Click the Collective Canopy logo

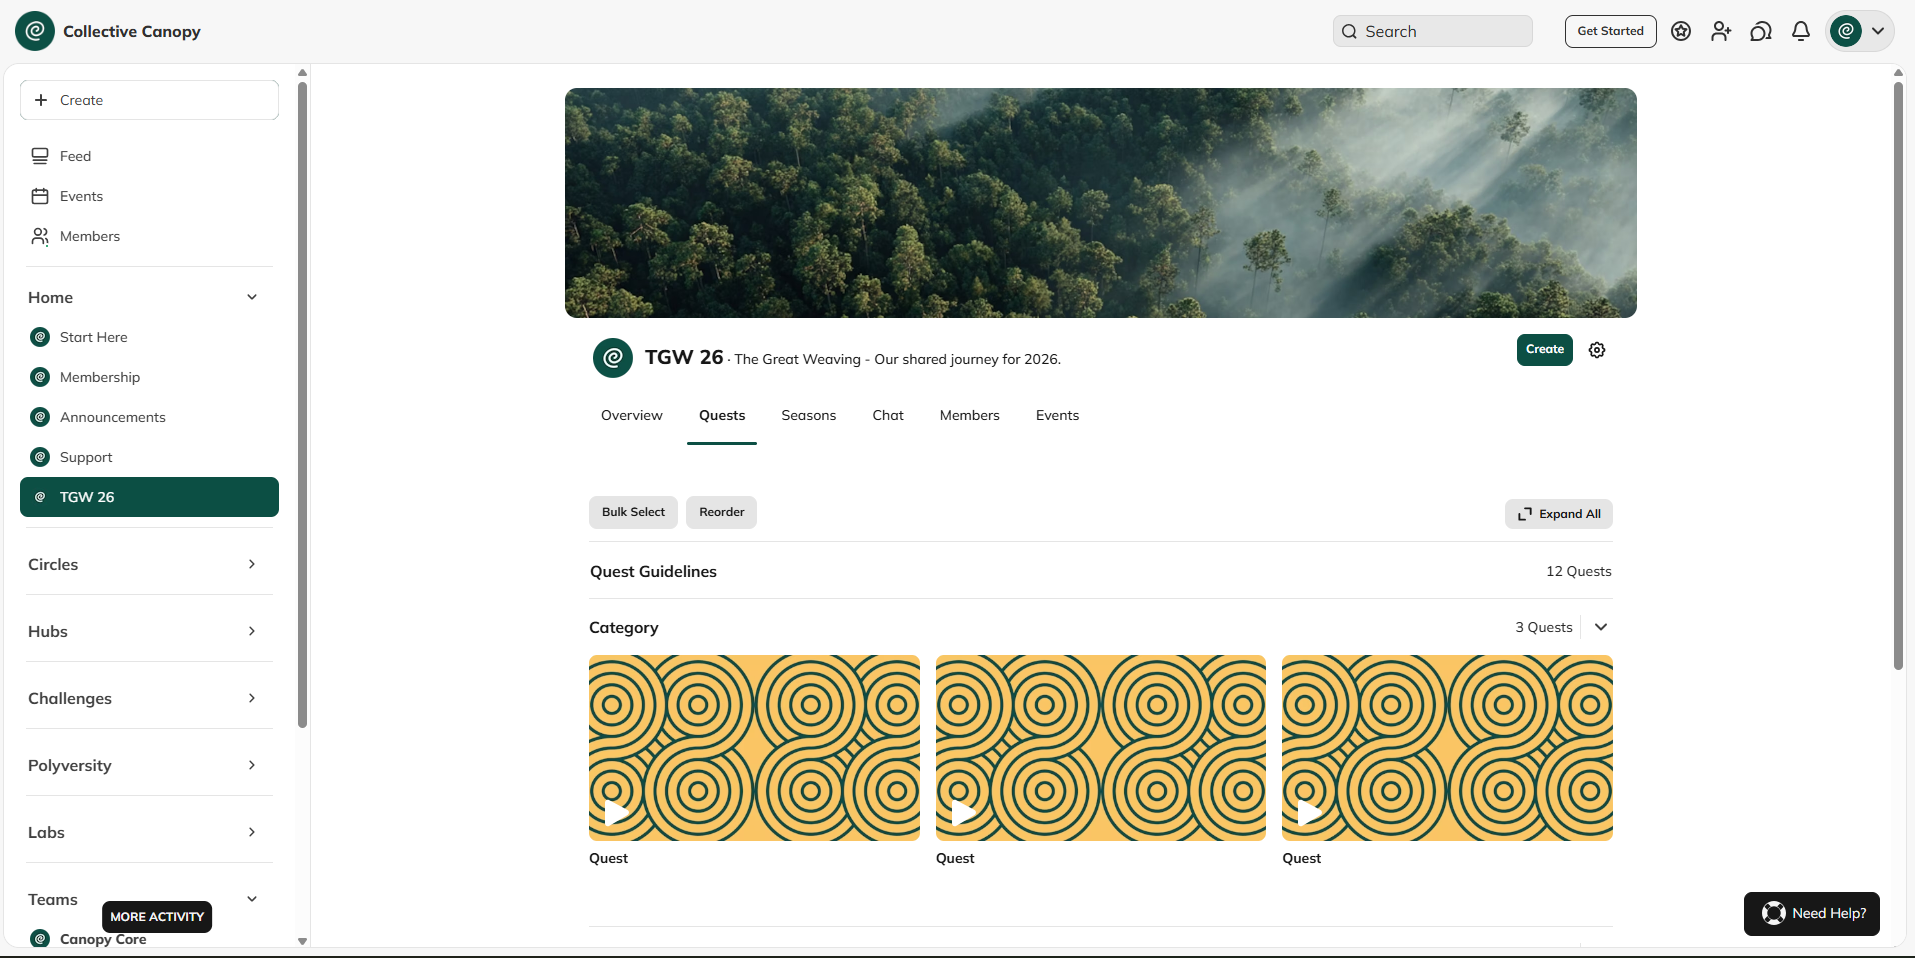pyautogui.click(x=35, y=31)
